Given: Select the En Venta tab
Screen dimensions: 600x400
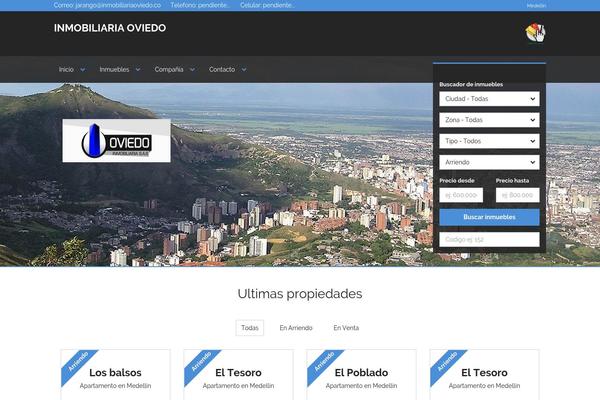Looking at the screenshot, I should [346, 328].
